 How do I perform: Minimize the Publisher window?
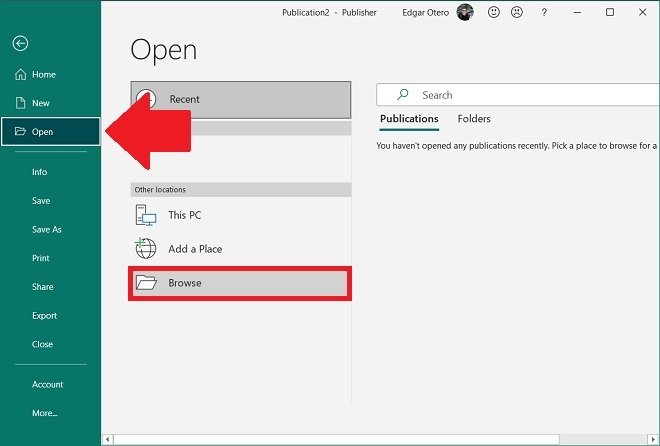coord(577,12)
